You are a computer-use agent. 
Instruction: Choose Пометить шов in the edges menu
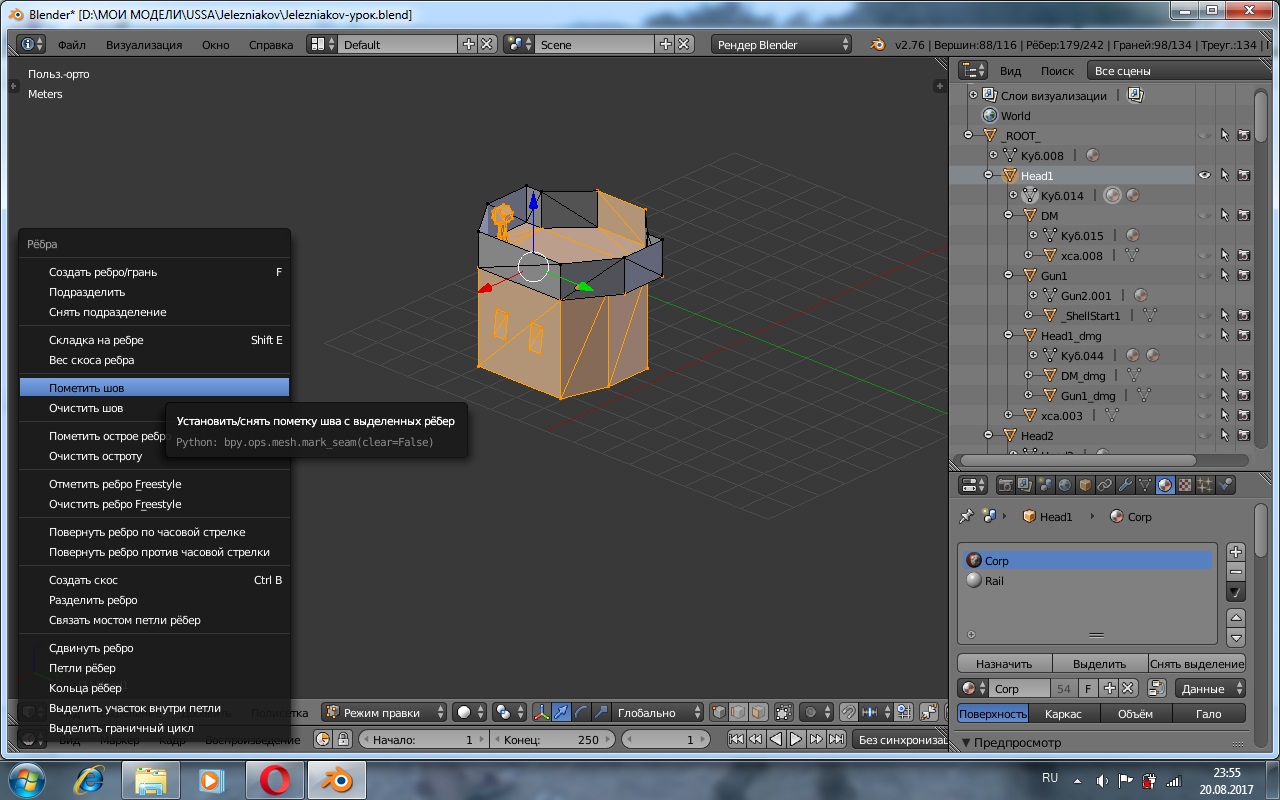point(87,388)
